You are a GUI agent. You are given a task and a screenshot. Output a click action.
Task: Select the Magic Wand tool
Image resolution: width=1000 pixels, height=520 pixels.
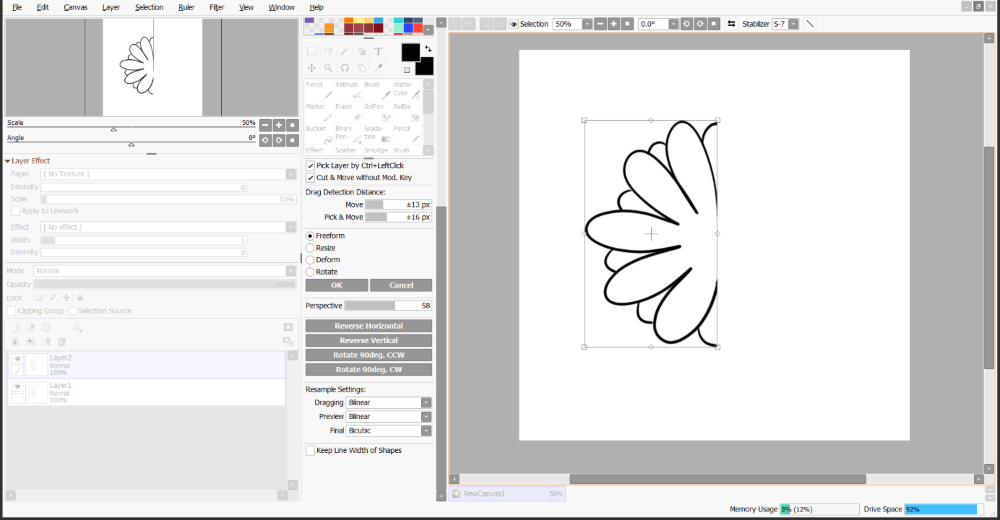coord(344,52)
